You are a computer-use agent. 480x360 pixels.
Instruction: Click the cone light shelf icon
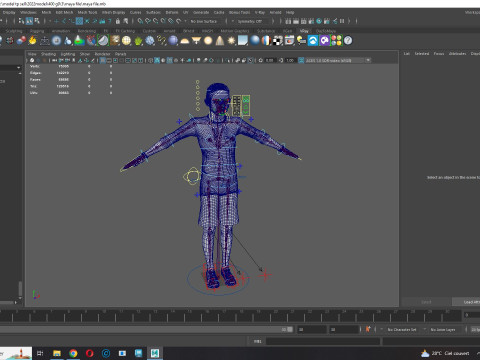[x=220, y=41]
